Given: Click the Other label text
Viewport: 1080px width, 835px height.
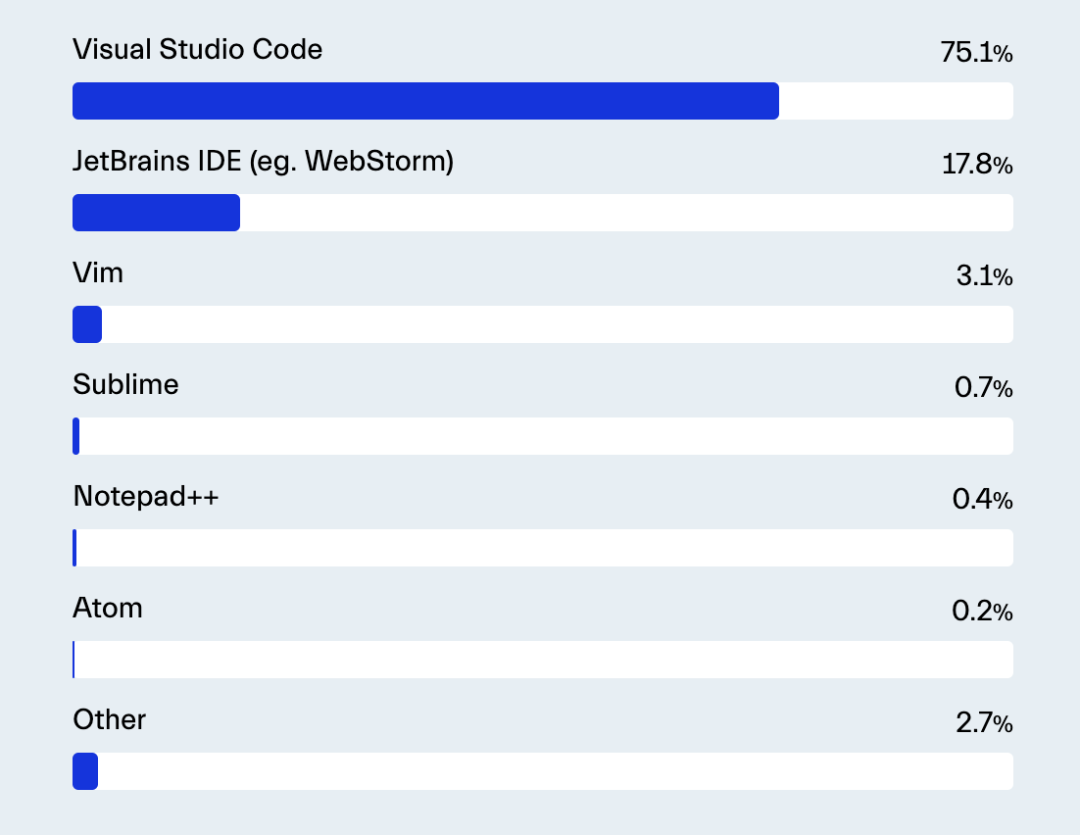Looking at the screenshot, I should (109, 720).
